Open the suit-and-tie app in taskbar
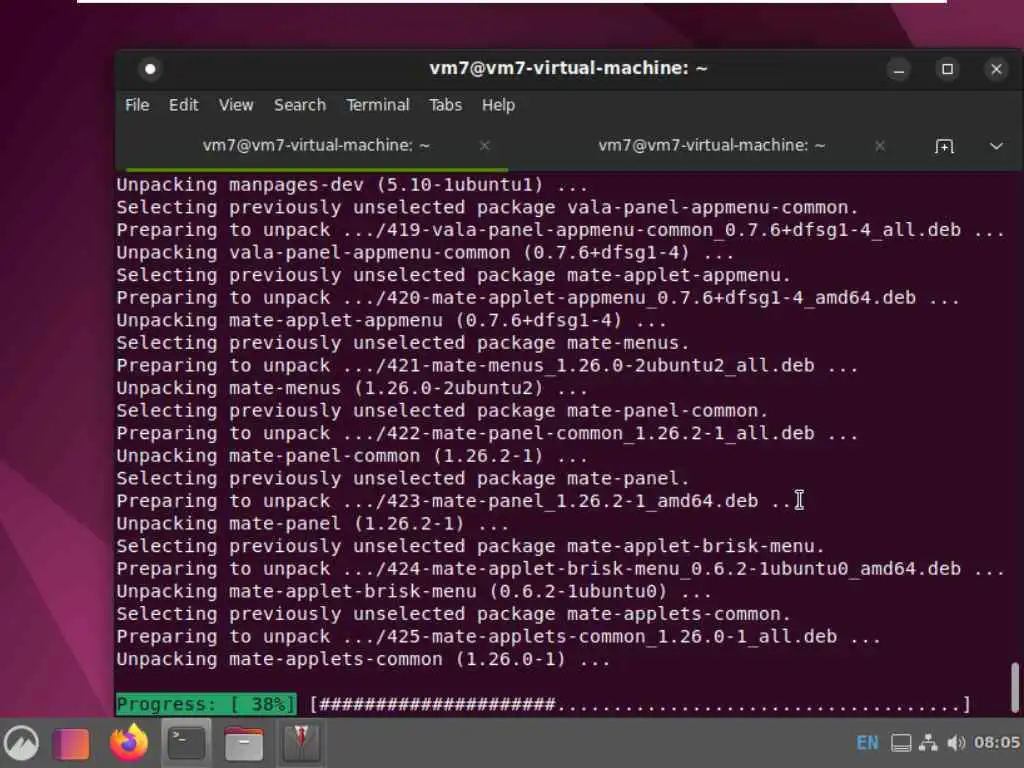 (301, 743)
